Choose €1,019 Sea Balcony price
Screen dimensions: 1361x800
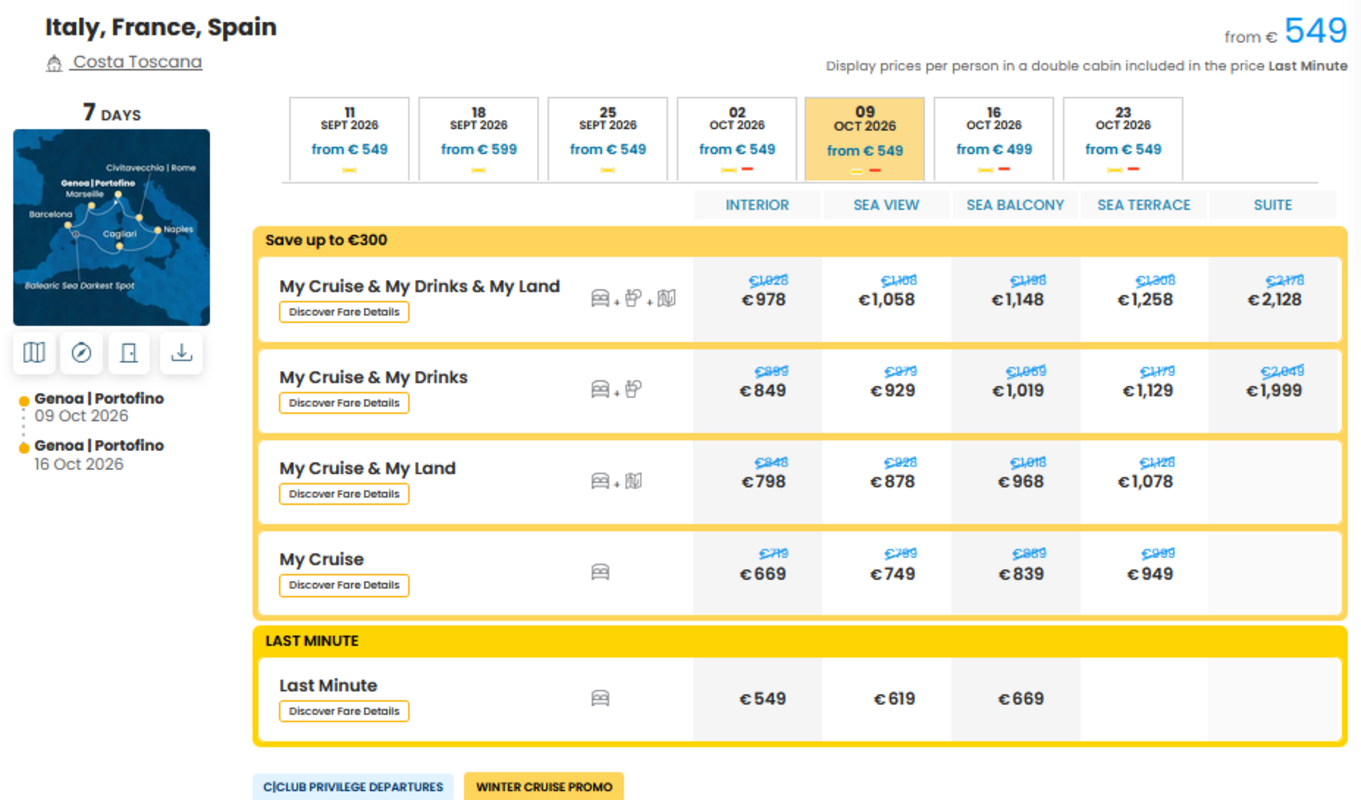[x=1017, y=390]
